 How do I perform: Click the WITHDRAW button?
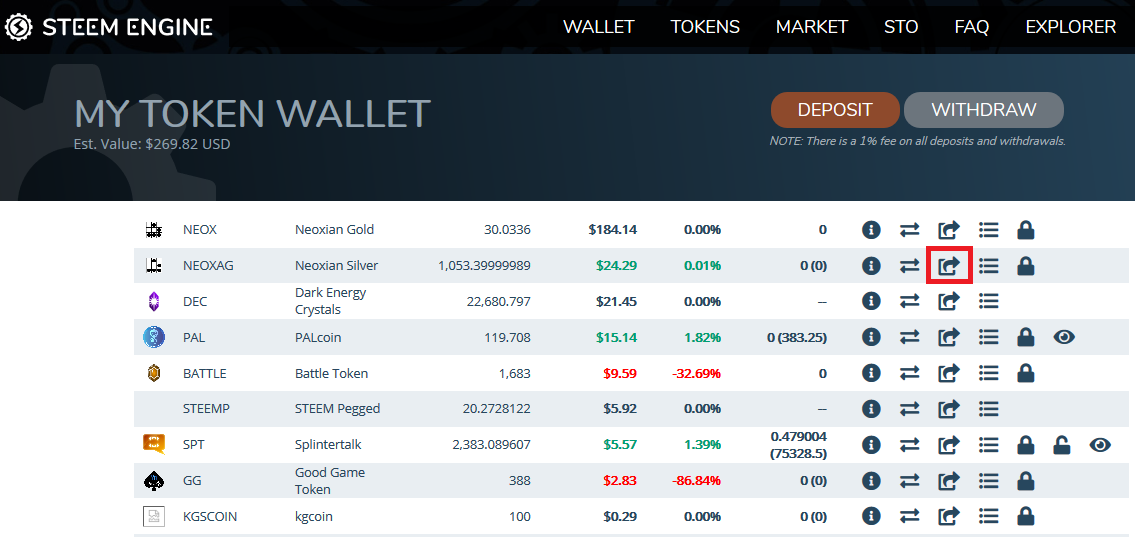coord(984,110)
